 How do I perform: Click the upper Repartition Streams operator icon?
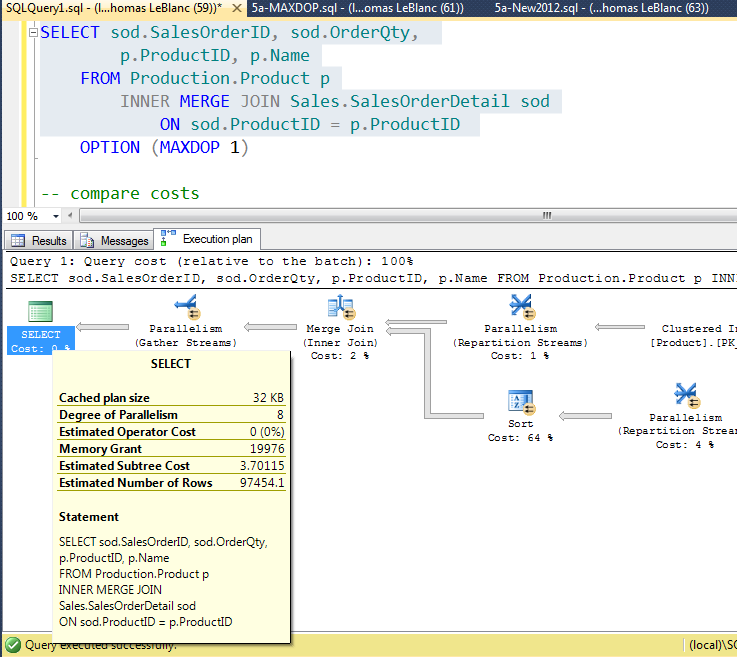coord(522,307)
